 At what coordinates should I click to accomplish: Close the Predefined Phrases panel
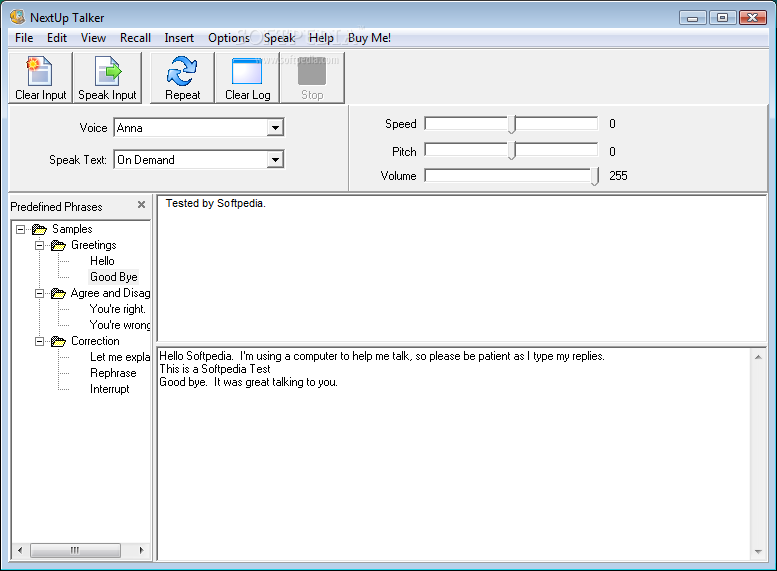coord(141,205)
